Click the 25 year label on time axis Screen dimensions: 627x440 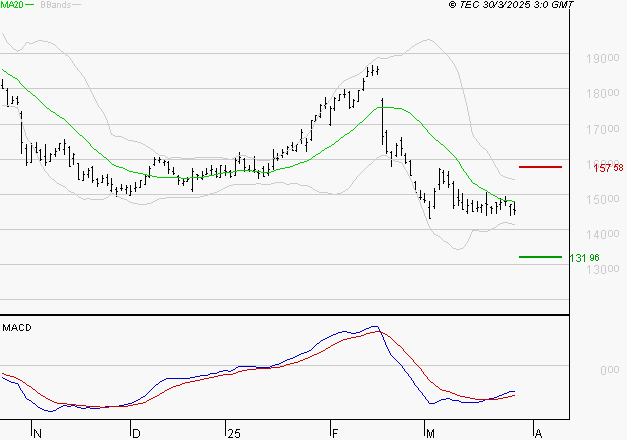point(234,434)
